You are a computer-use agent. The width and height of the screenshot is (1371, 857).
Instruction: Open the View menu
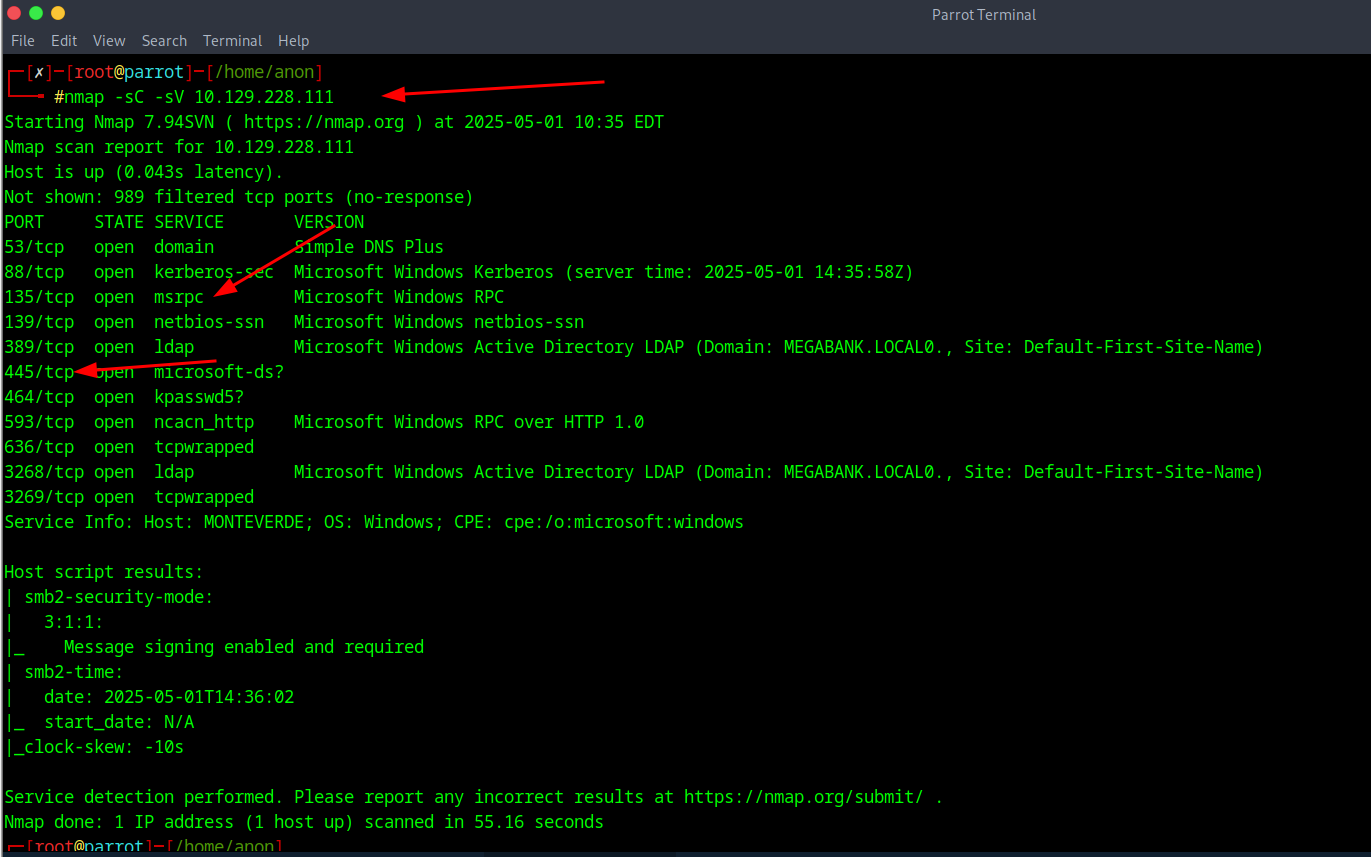point(109,41)
